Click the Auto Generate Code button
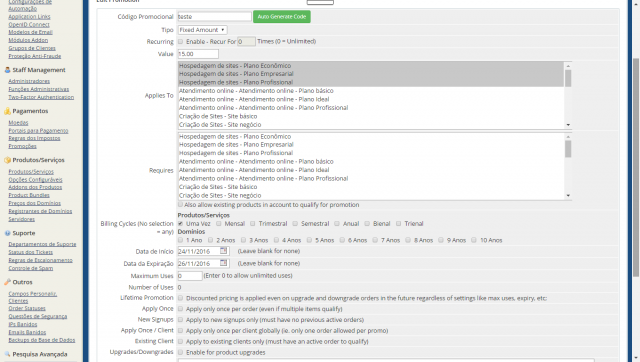640x362 pixels. tap(282, 17)
